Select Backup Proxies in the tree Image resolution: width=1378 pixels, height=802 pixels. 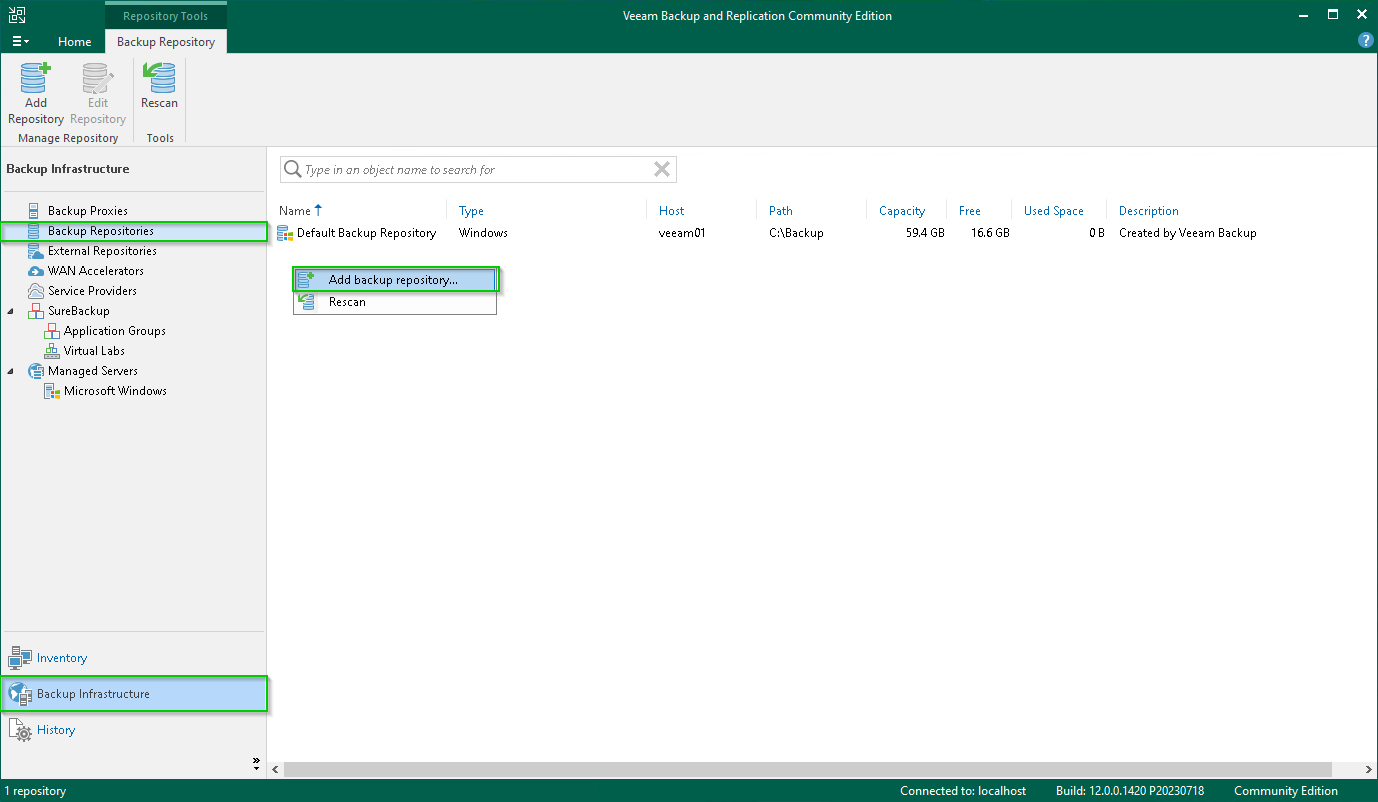click(87, 211)
